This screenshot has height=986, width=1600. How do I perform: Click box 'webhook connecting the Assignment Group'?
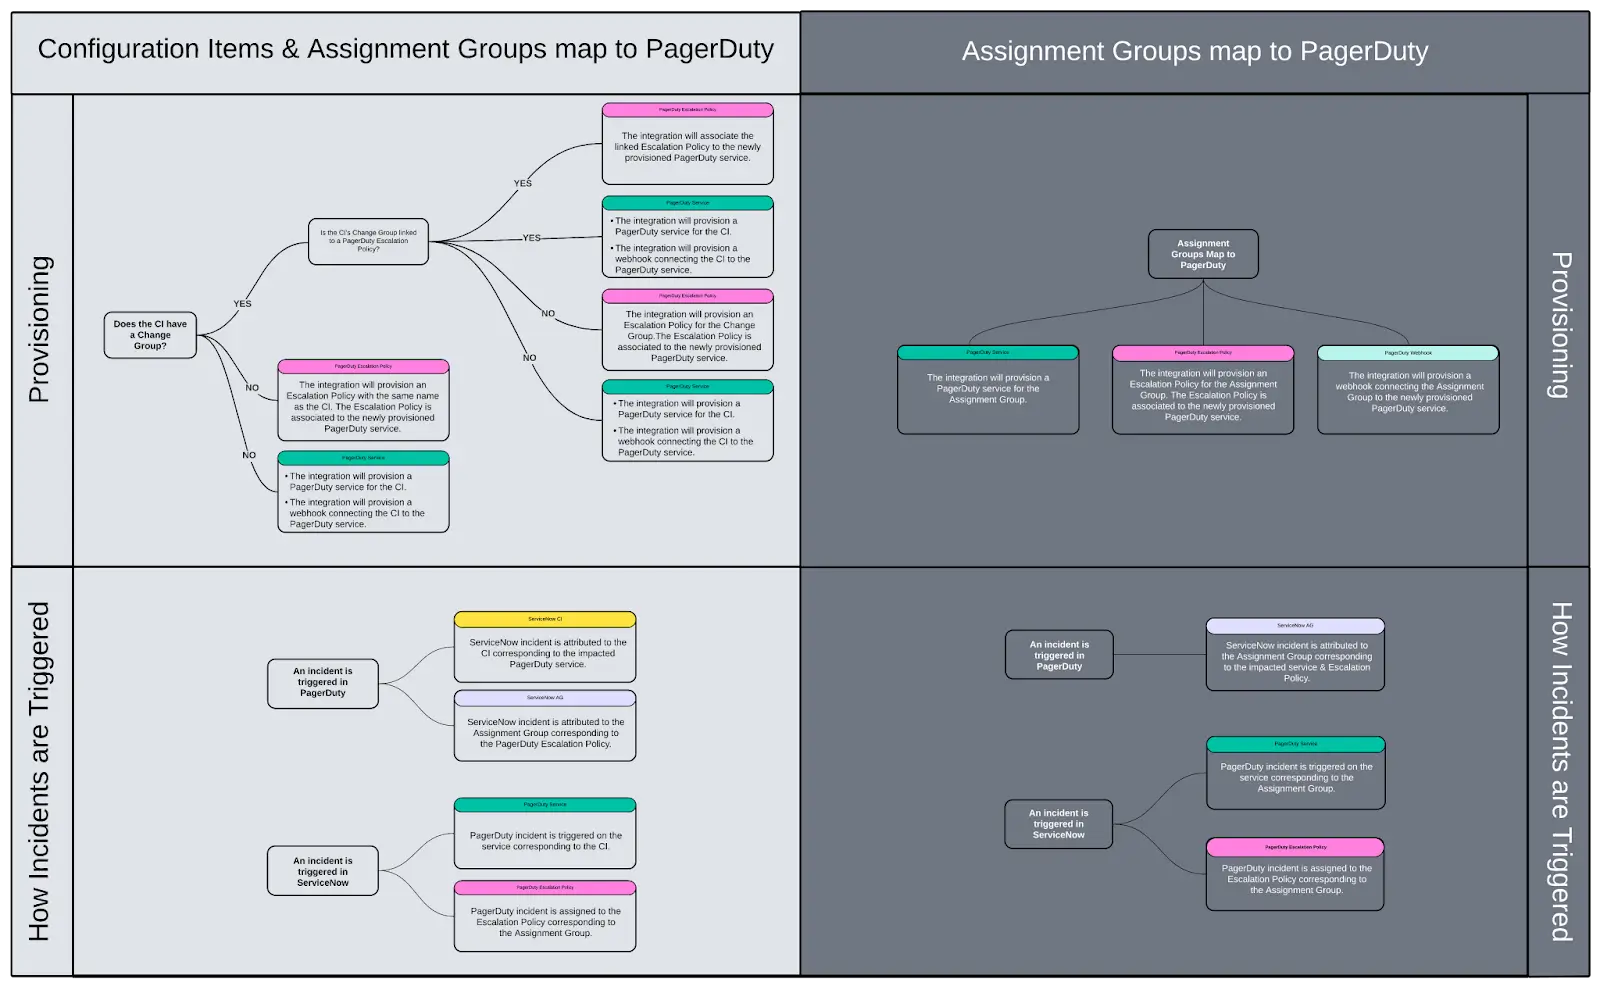pyautogui.click(x=1408, y=390)
